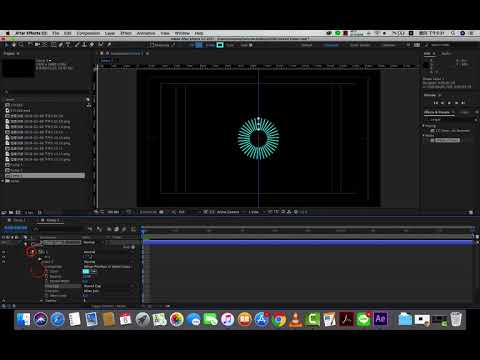
Task: Open Google Chrome from the dock
Action: [x=279, y=319]
